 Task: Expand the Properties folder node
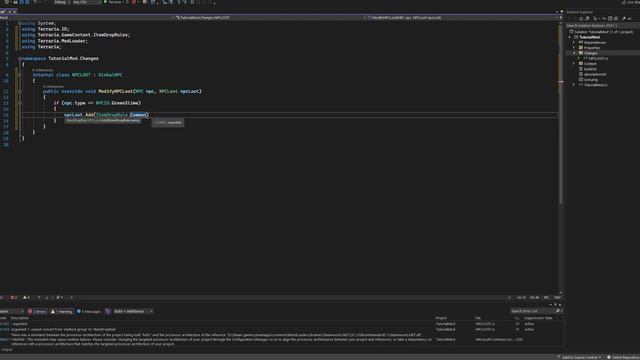tap(574, 48)
